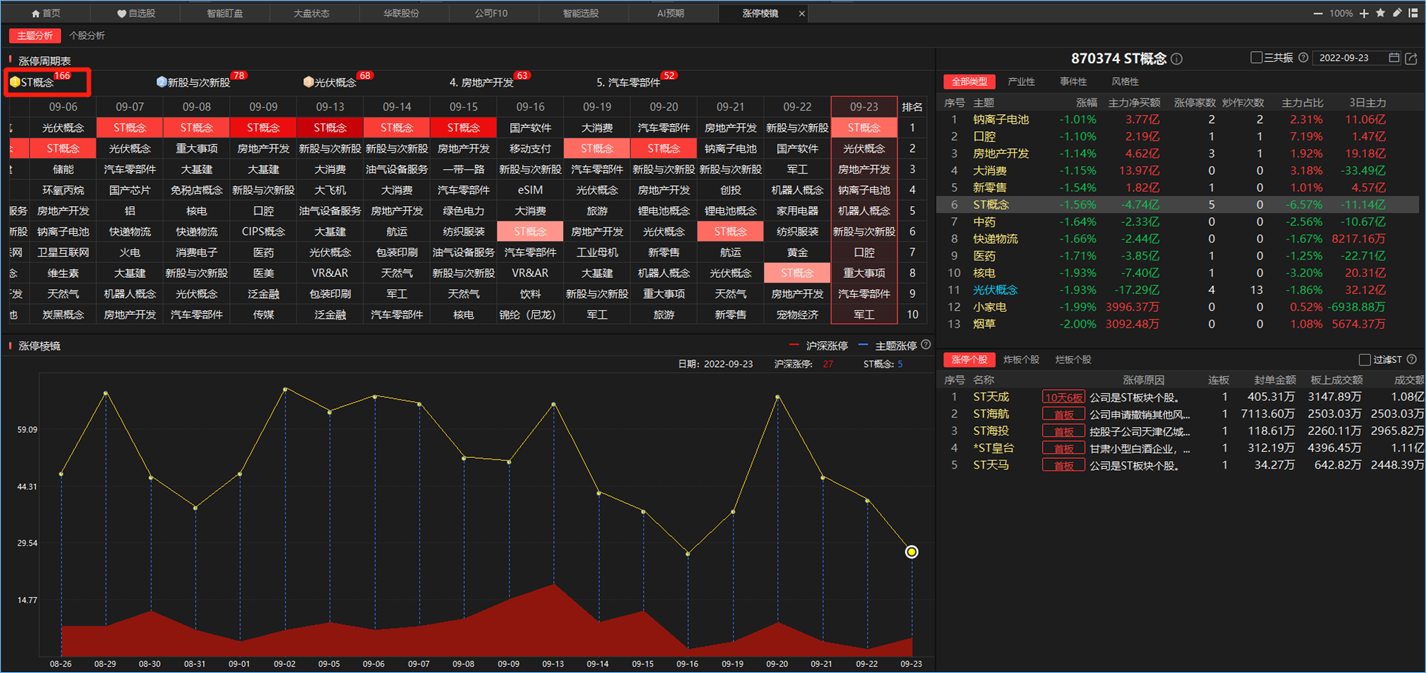1426x673 pixels.
Task: Click the help icon beside 主题涨停 legend
Action: tap(926, 345)
